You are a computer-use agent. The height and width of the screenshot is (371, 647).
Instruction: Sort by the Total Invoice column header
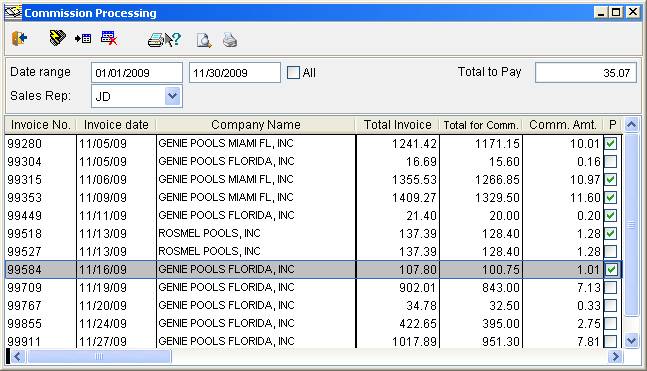click(x=397, y=125)
